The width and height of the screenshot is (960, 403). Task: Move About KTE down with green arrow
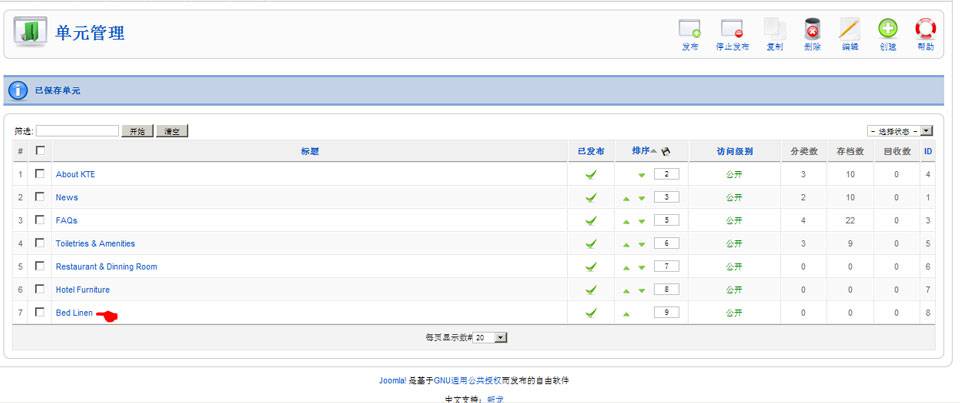(x=642, y=175)
